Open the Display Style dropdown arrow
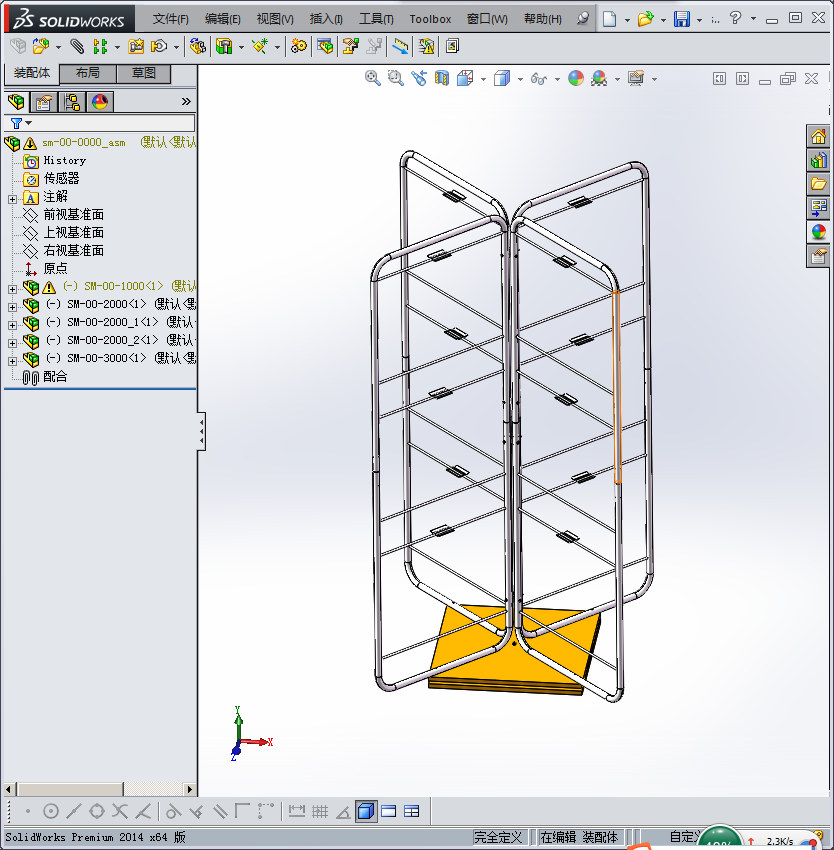The width and height of the screenshot is (834, 850). (520, 79)
